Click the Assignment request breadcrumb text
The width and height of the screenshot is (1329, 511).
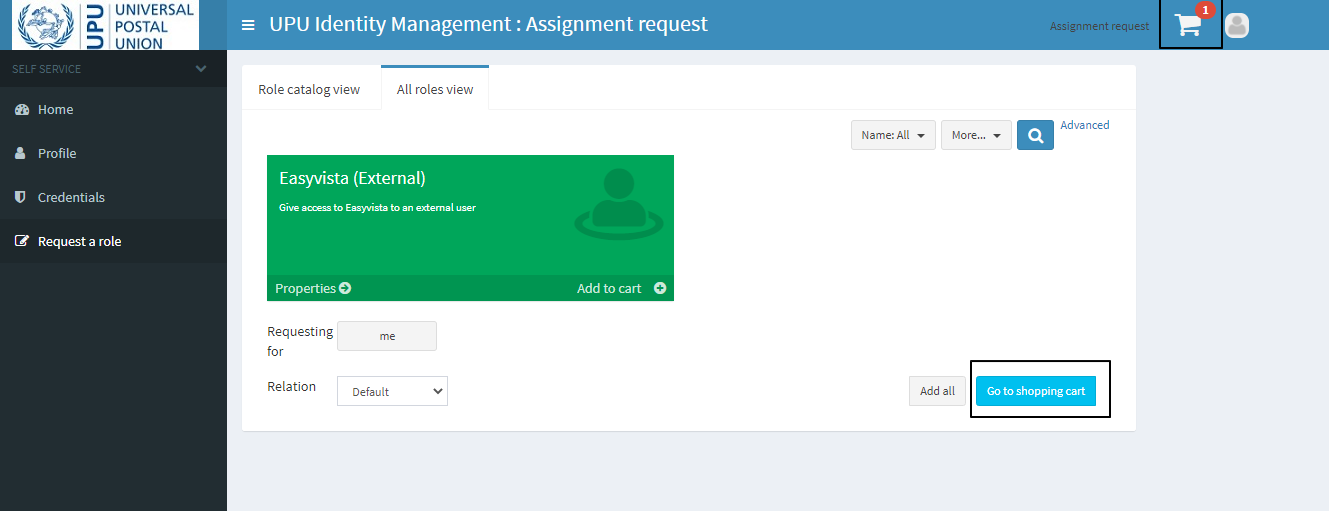coord(1099,26)
